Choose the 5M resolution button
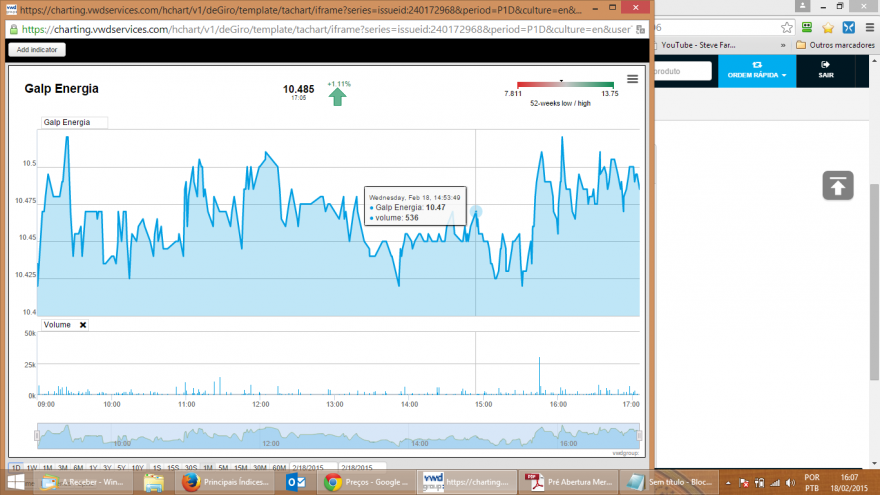This screenshot has width=880, height=495. (x=223, y=468)
